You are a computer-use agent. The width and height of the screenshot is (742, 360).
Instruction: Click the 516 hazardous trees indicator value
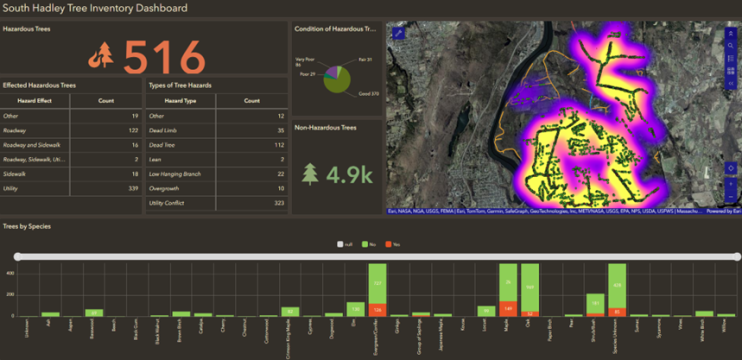coord(164,57)
